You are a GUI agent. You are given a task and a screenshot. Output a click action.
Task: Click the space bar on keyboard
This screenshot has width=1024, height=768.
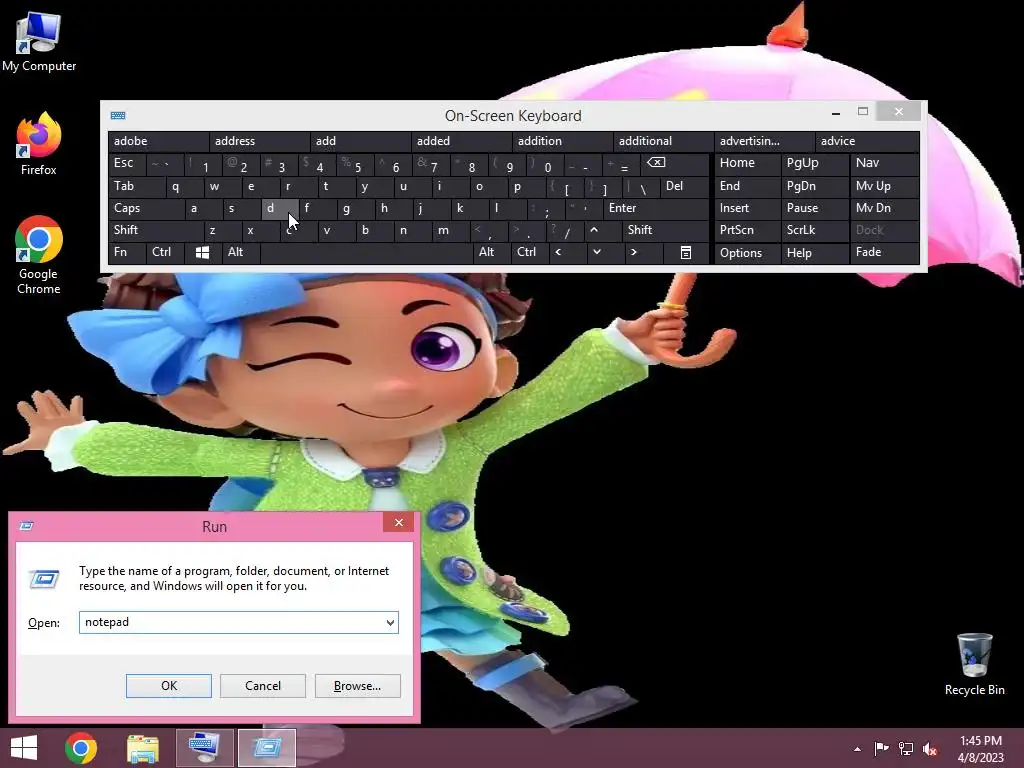366,252
